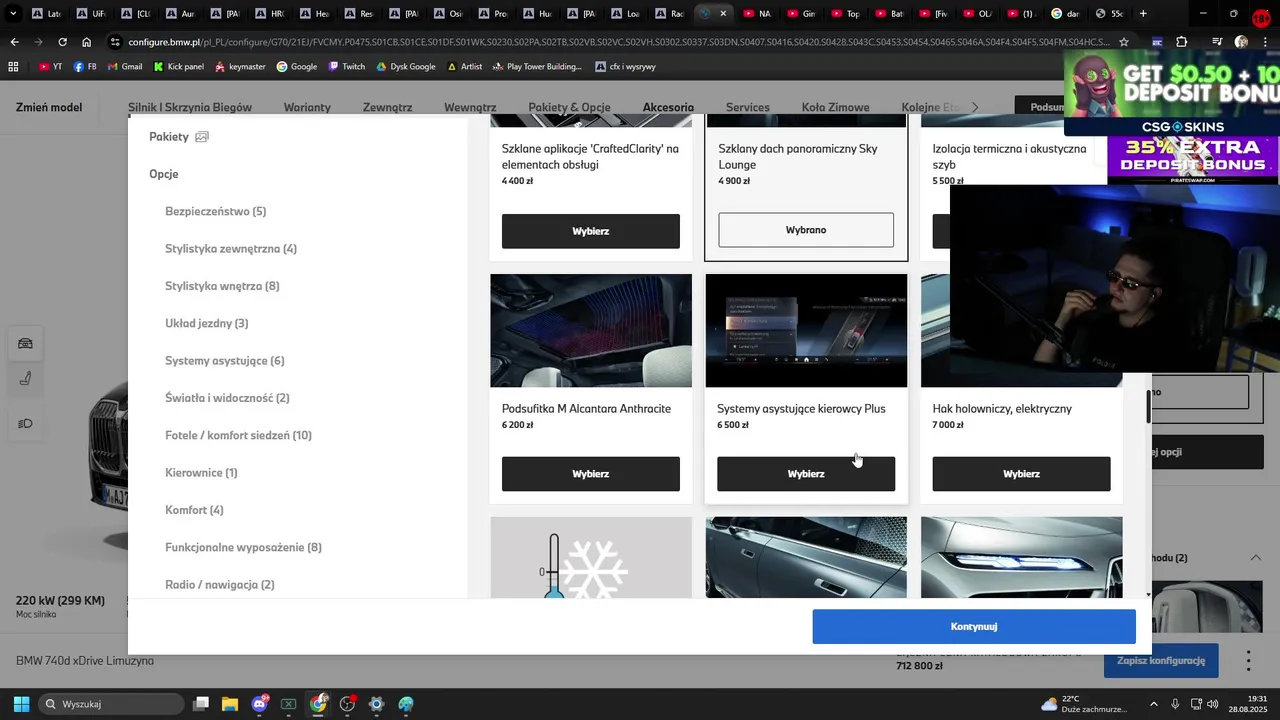1280x720 pixels.
Task: Show exterior car view icon in sidebar
Action: (x=26, y=343)
